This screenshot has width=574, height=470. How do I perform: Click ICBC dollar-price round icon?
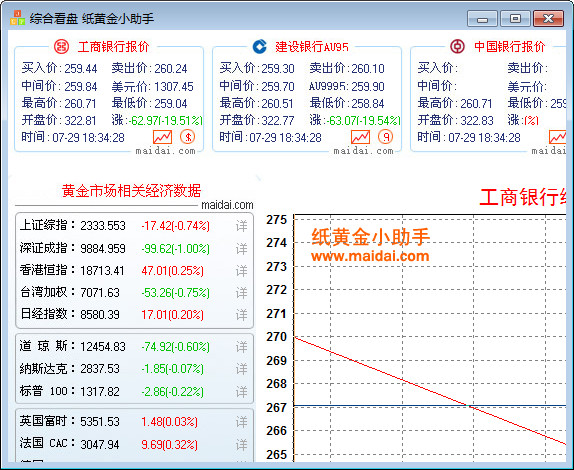point(187,137)
